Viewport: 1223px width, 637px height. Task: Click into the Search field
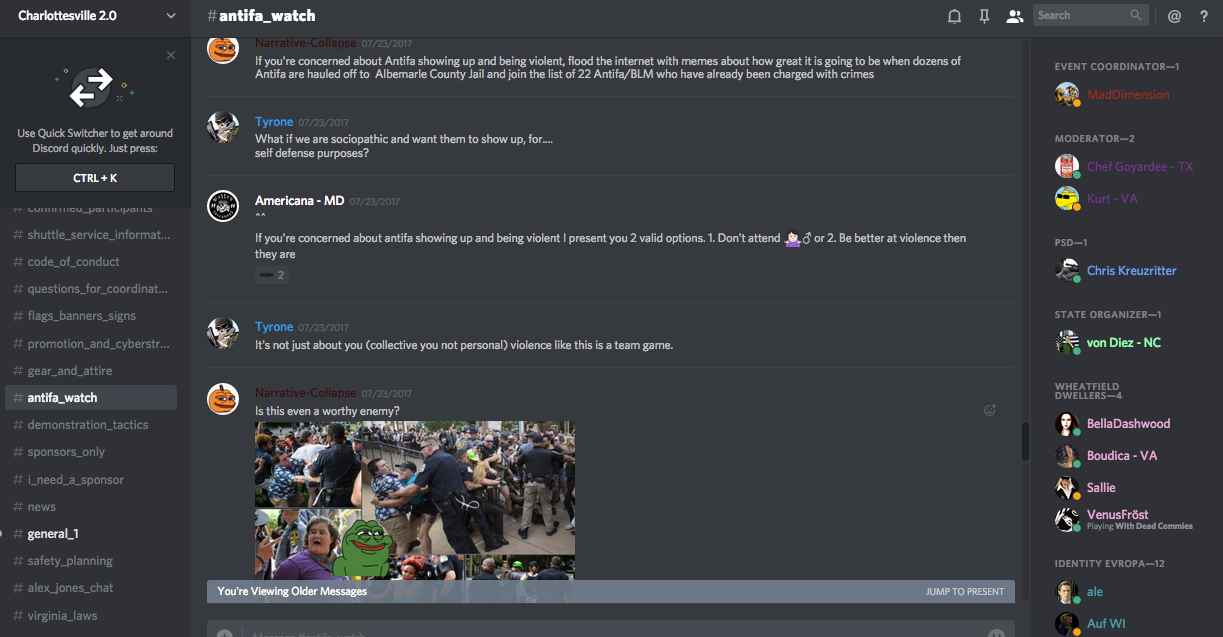pos(1090,15)
